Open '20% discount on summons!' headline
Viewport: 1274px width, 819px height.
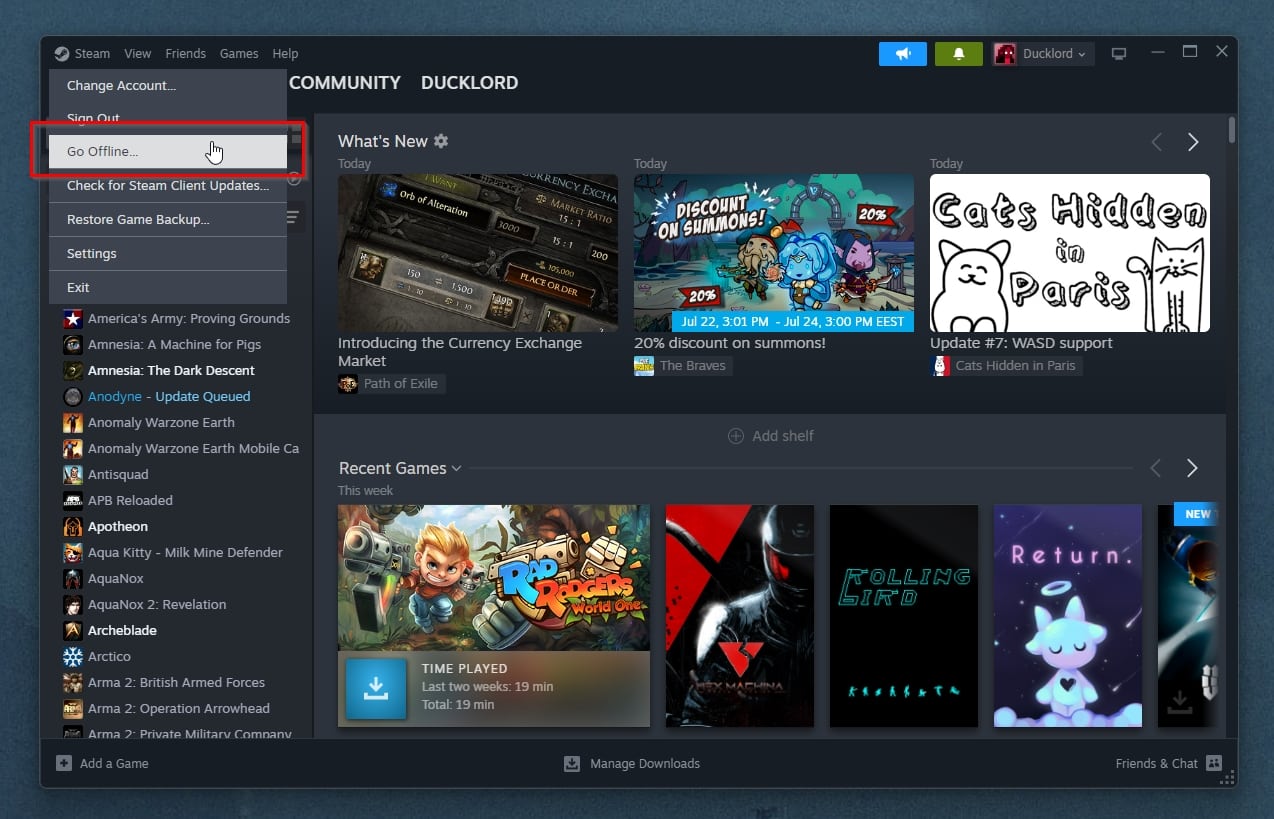tap(730, 343)
